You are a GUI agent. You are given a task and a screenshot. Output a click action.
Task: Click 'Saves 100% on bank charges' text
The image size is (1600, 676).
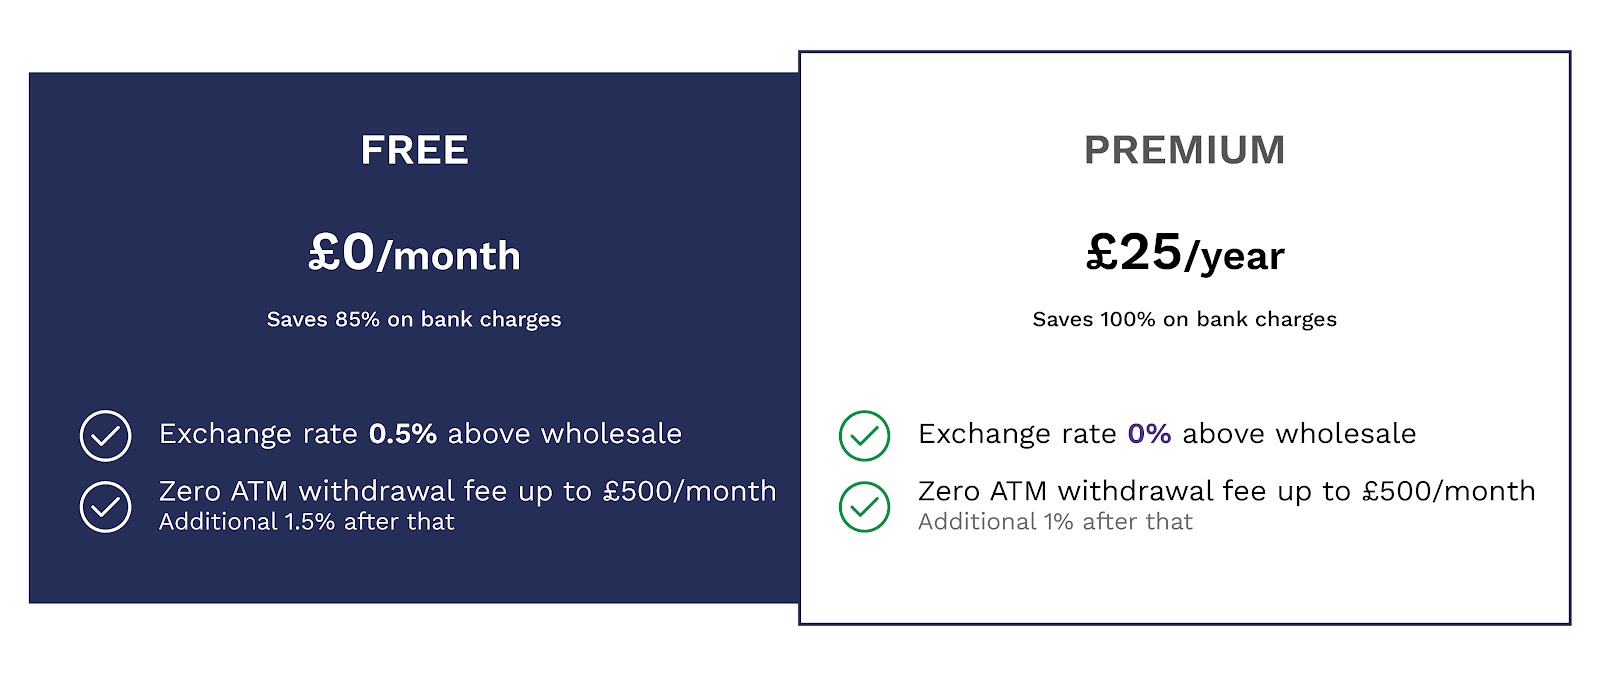coord(1184,319)
